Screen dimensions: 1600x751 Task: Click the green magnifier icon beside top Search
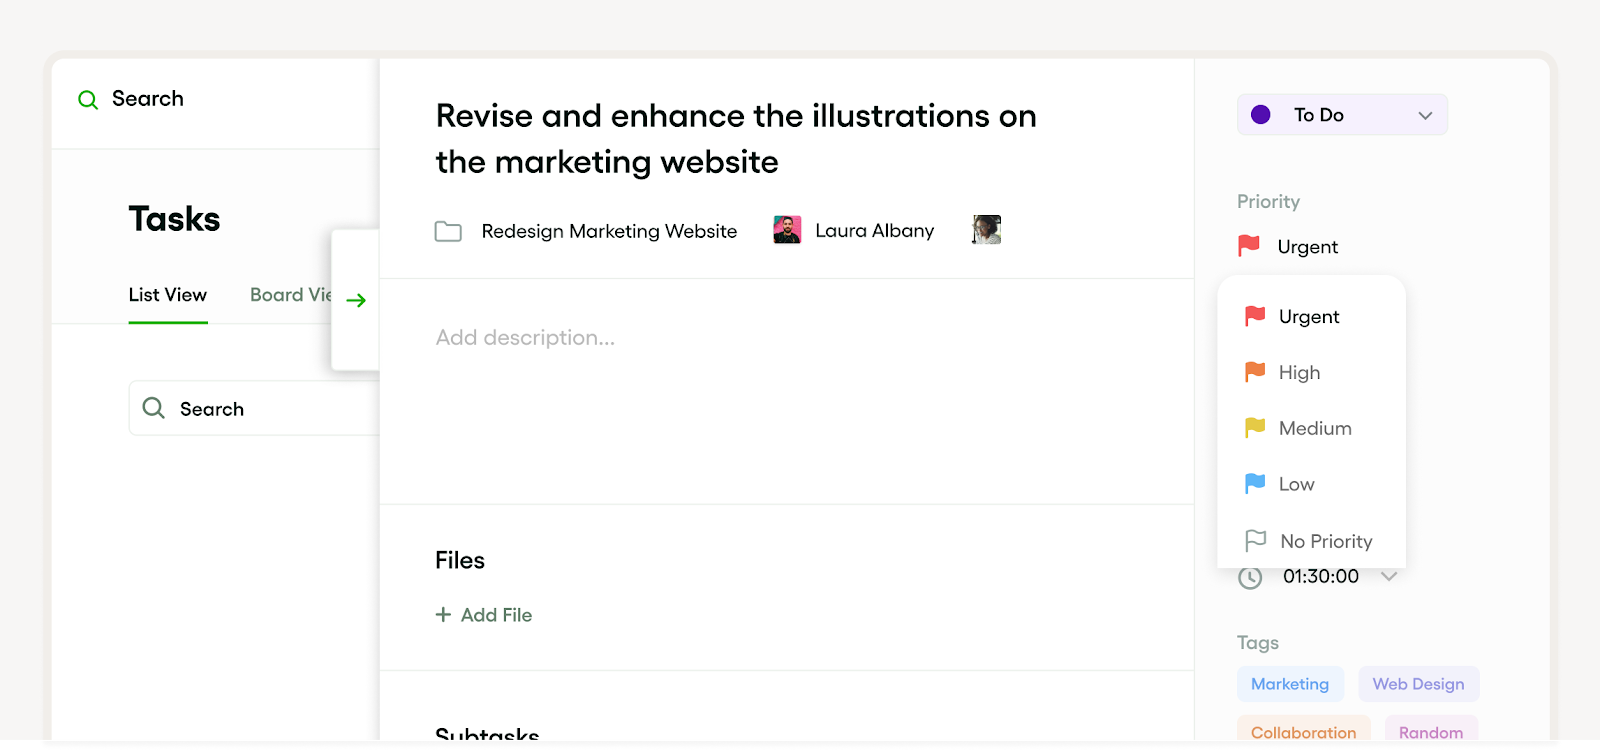coord(88,100)
